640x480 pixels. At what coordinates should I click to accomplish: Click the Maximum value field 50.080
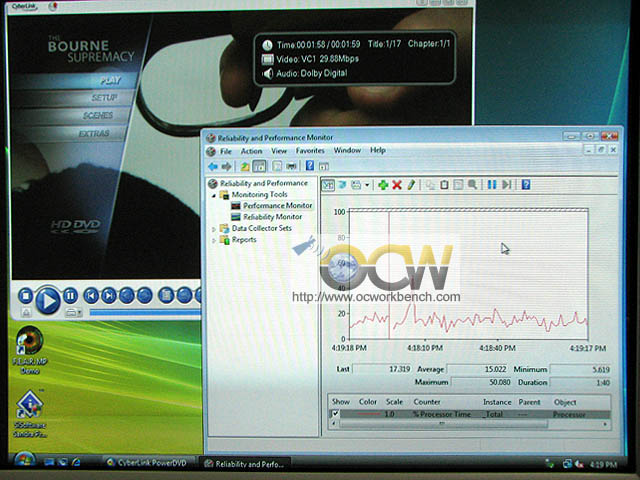481,382
